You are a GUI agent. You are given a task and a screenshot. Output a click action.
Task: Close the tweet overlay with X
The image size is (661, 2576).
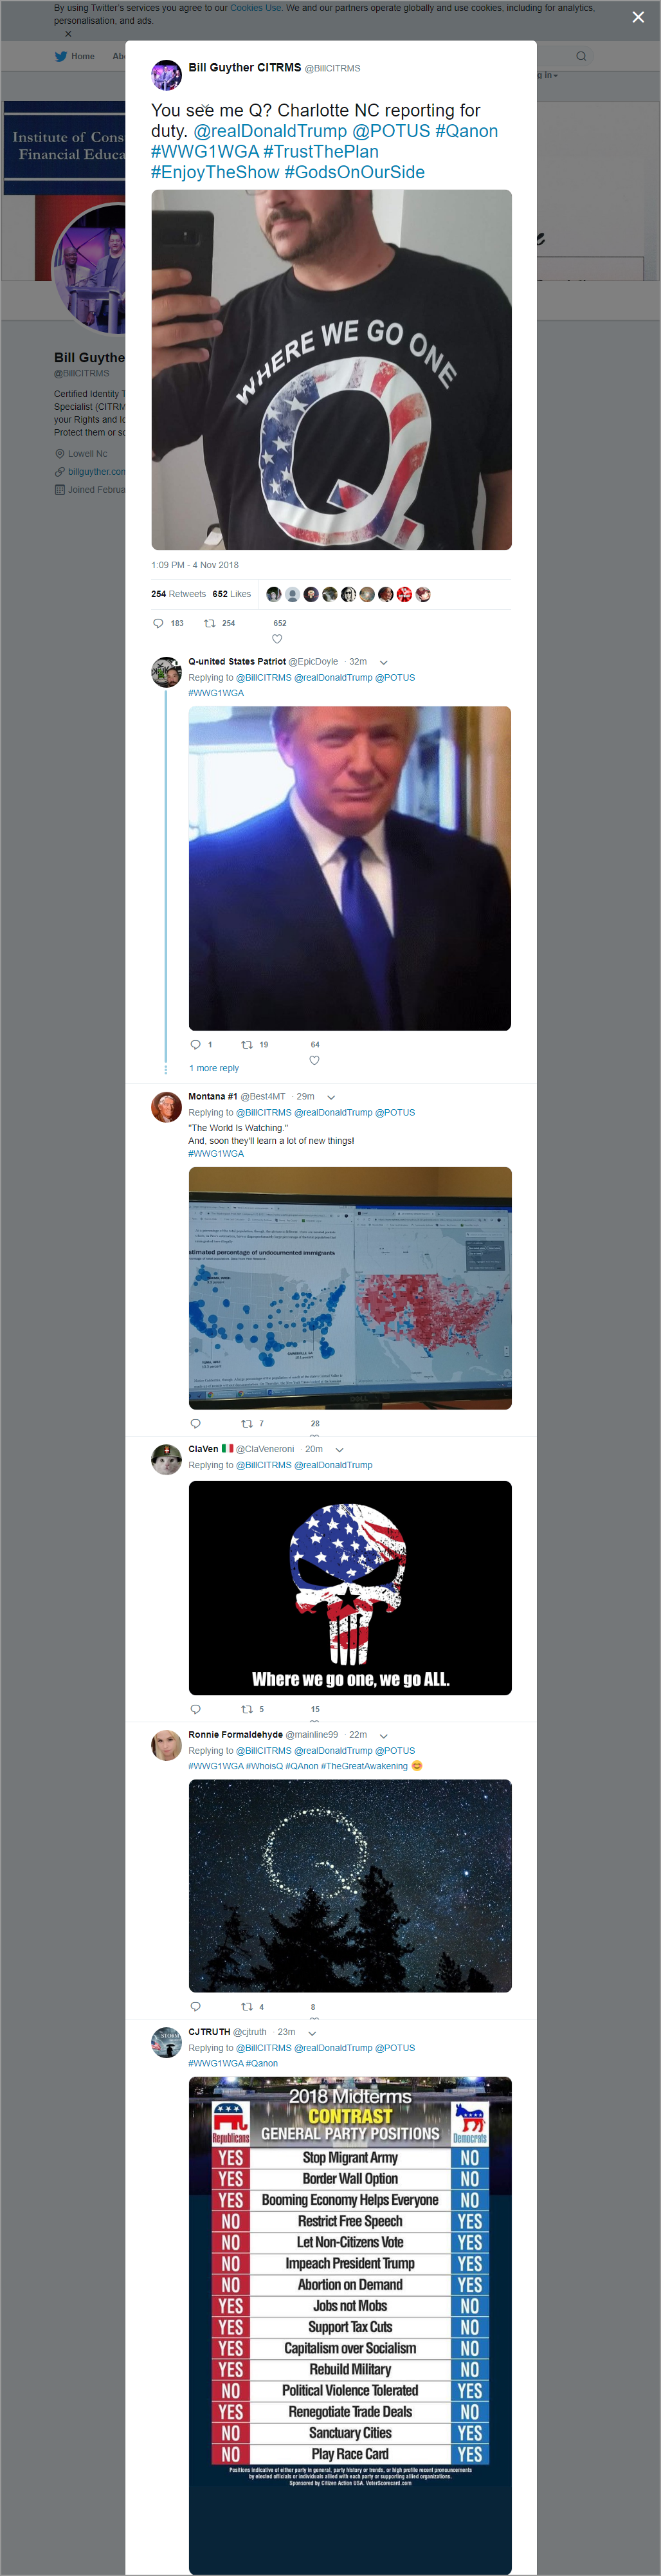pos(638,17)
